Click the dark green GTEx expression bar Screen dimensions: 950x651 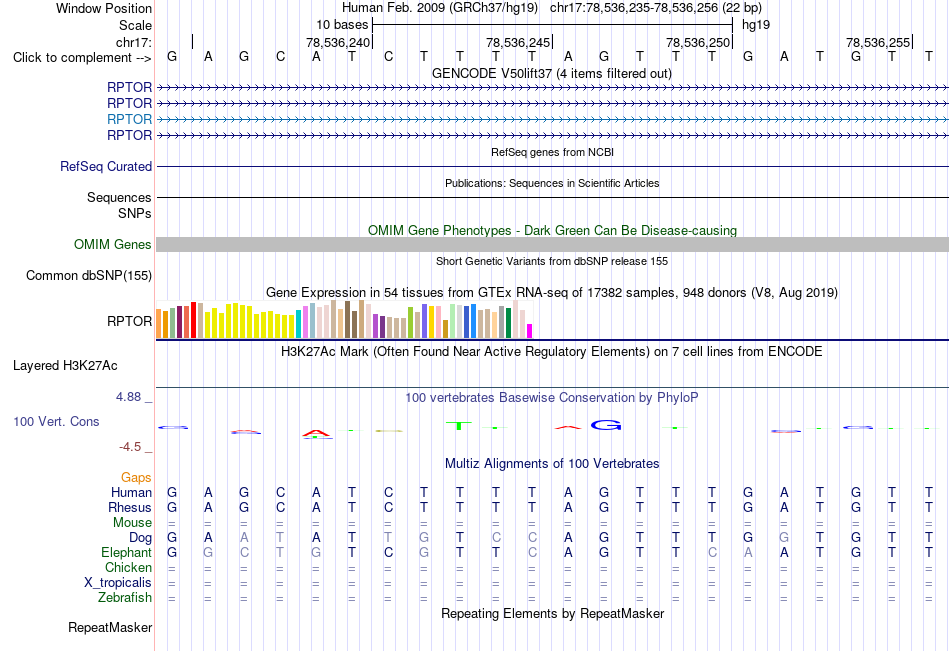[x=508, y=323]
